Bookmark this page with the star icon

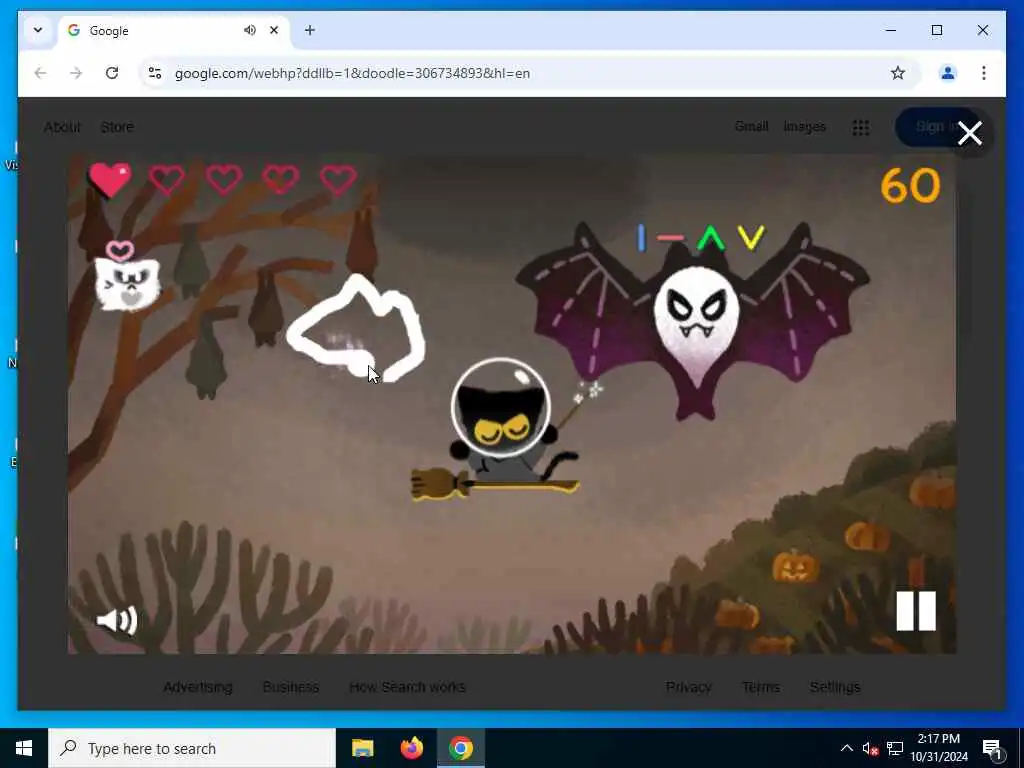tap(897, 73)
